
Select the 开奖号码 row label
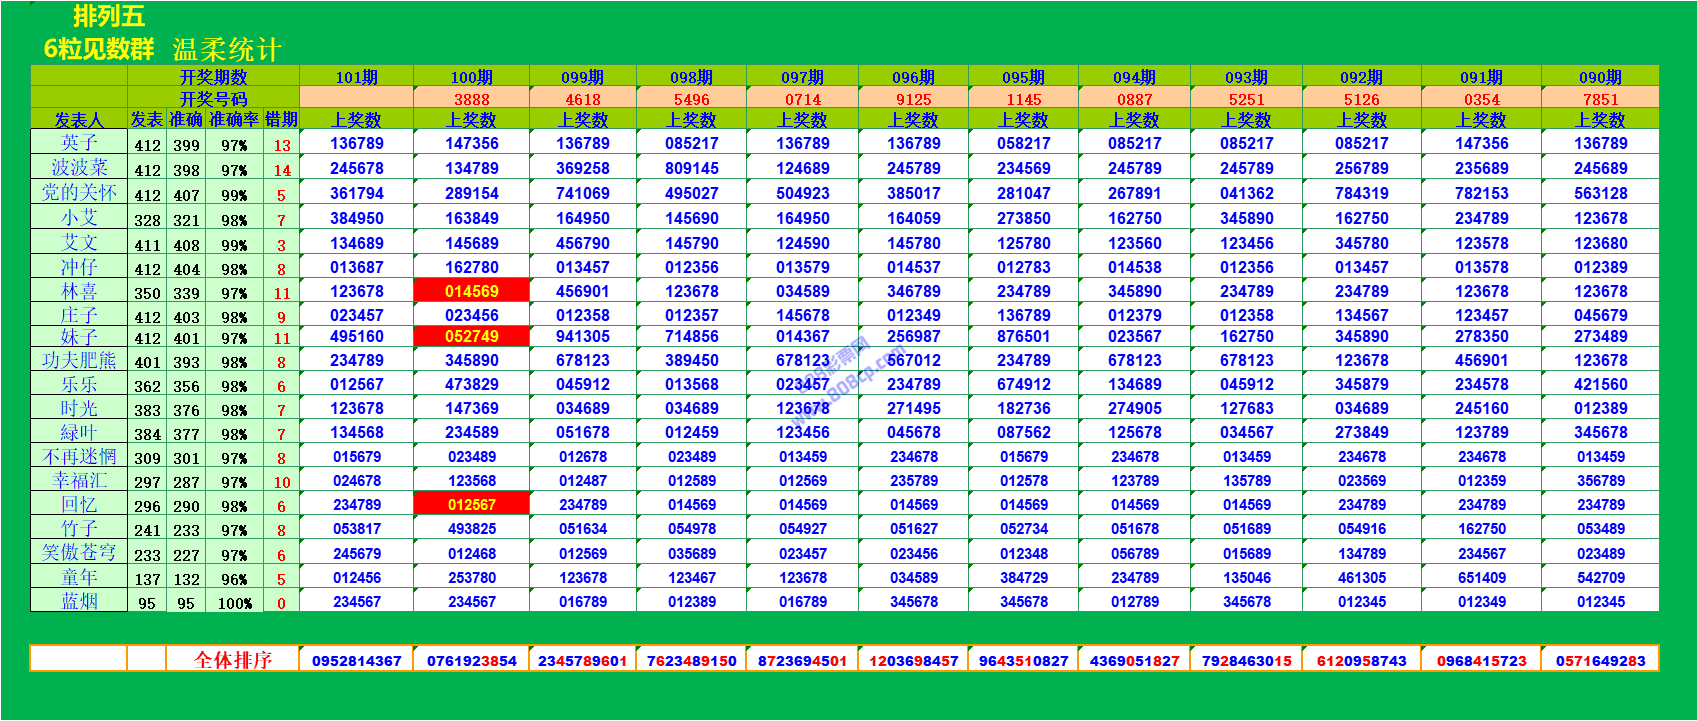point(213,99)
